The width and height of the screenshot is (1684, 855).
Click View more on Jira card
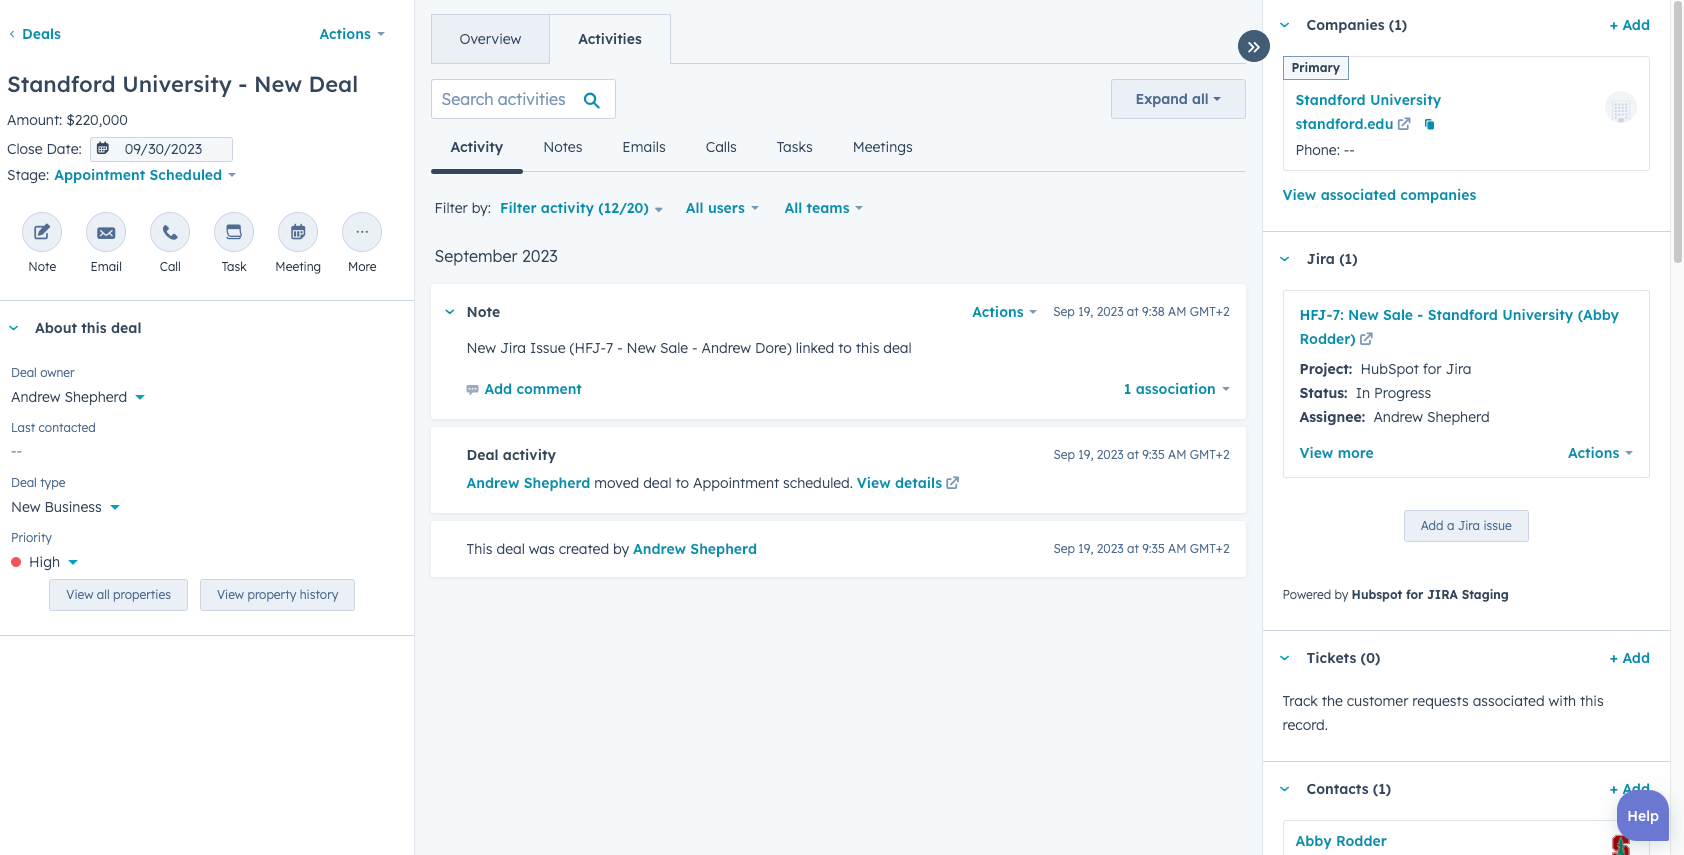(1336, 453)
